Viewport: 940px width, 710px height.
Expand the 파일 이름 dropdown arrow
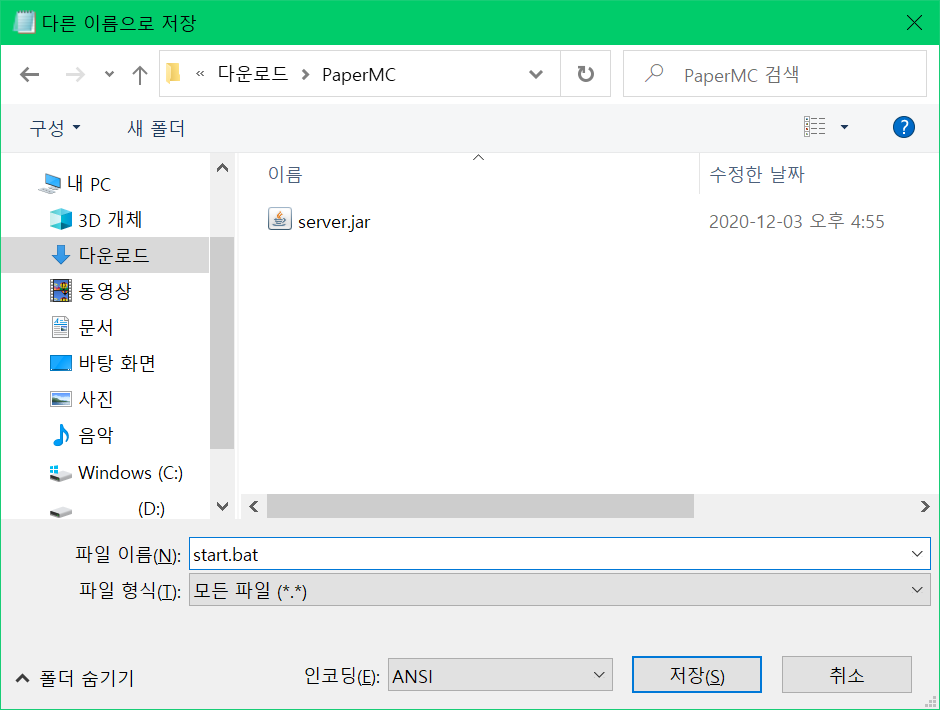[x=917, y=554]
